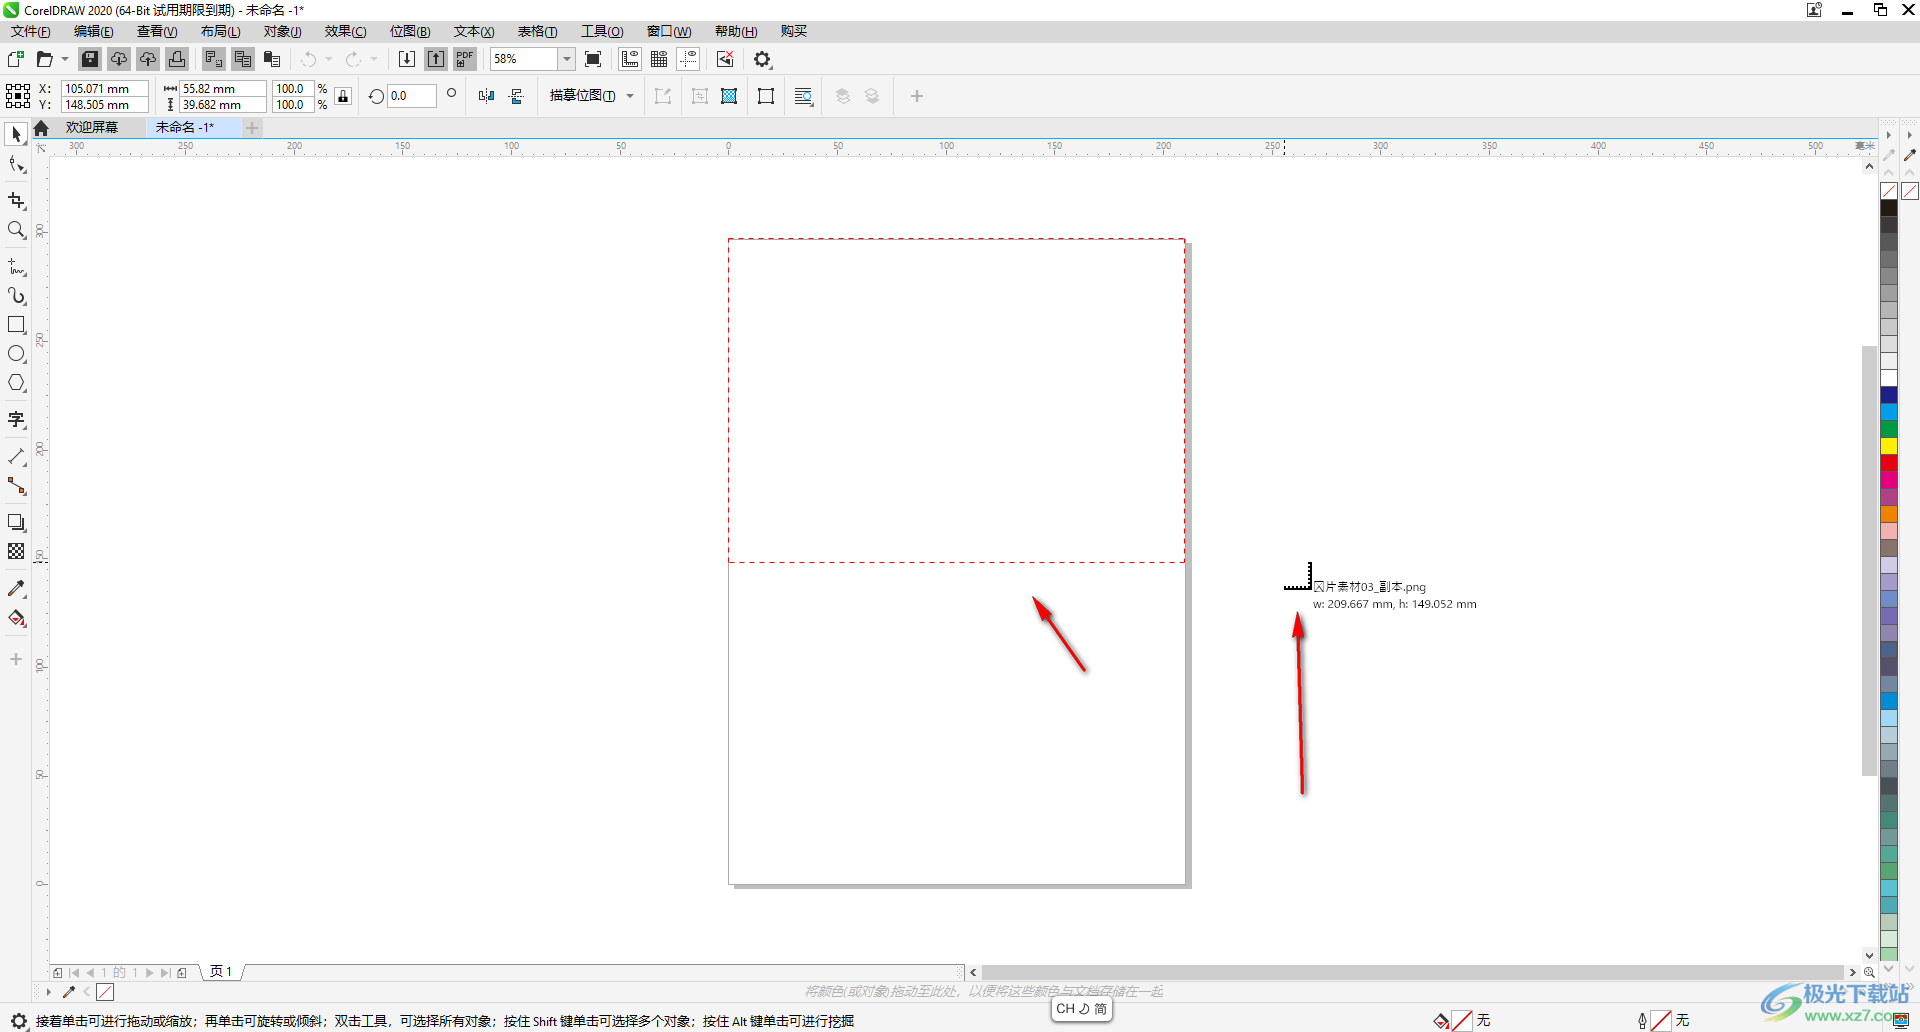Open the 帮助(H) menu
The image size is (1920, 1032).
[x=736, y=31]
